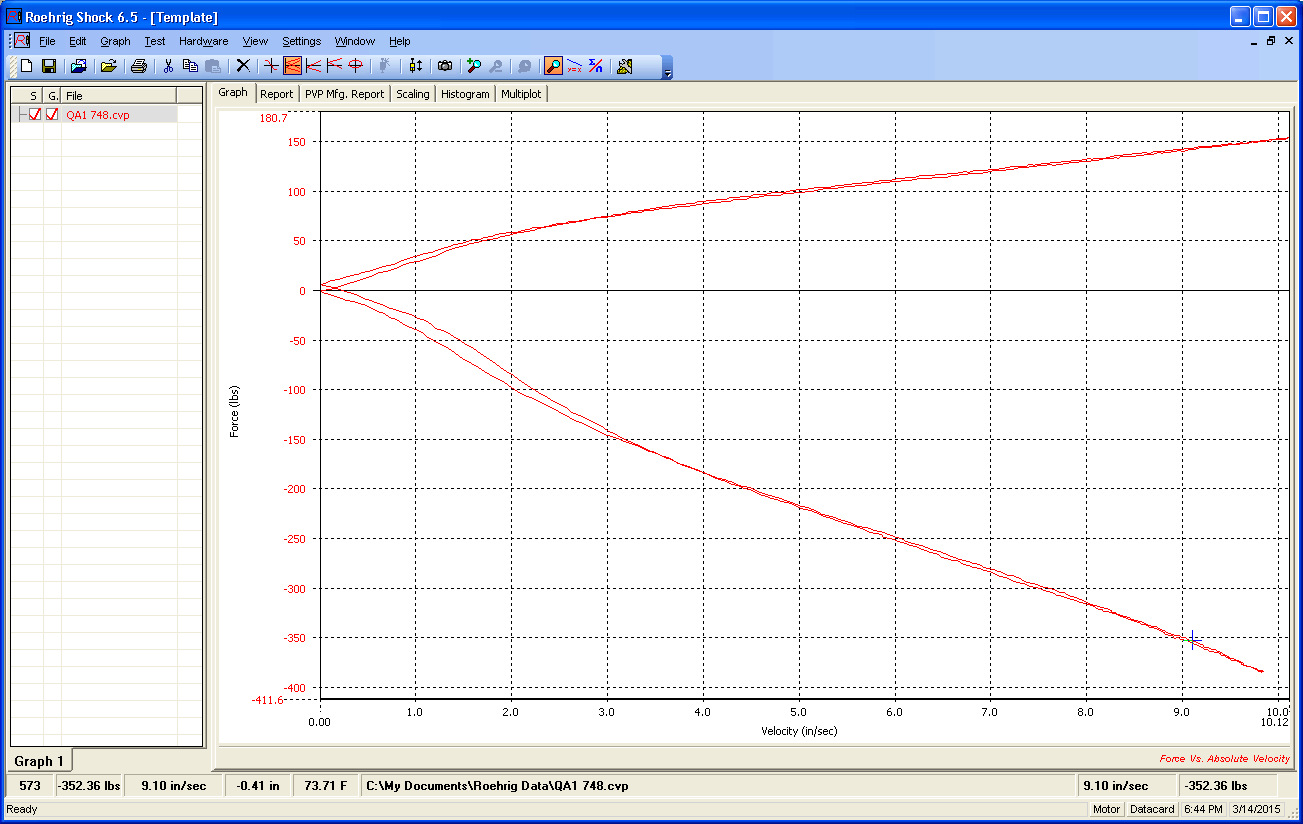
Task: Switch to the Histogram tab
Action: pyautogui.click(x=465, y=94)
